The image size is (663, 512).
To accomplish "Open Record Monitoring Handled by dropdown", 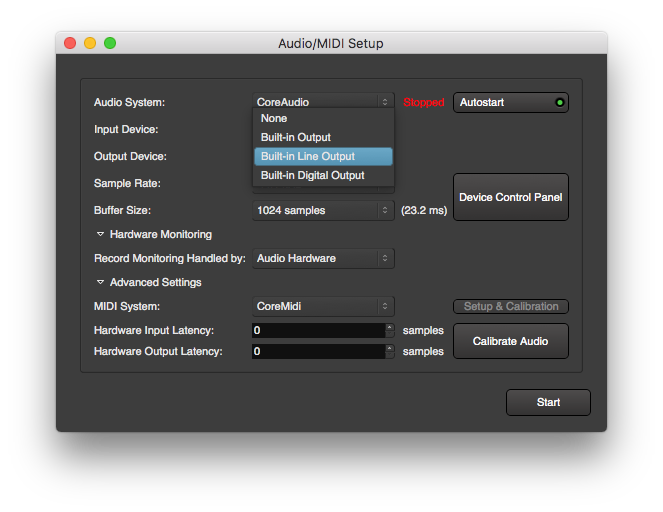I will 323,258.
